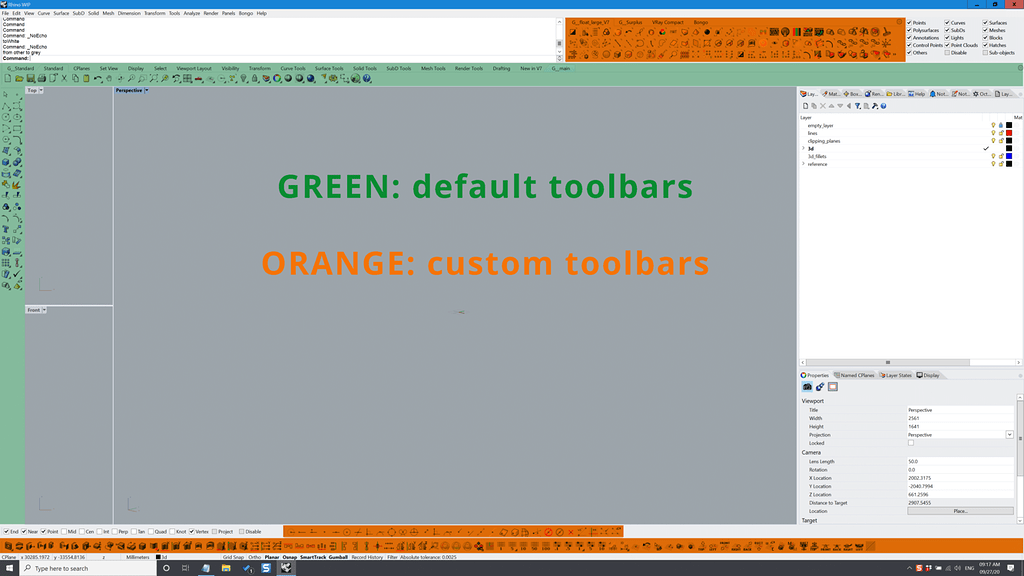Click the Copy icon in Standard toolbar
The image size is (1024, 576).
tap(76, 78)
